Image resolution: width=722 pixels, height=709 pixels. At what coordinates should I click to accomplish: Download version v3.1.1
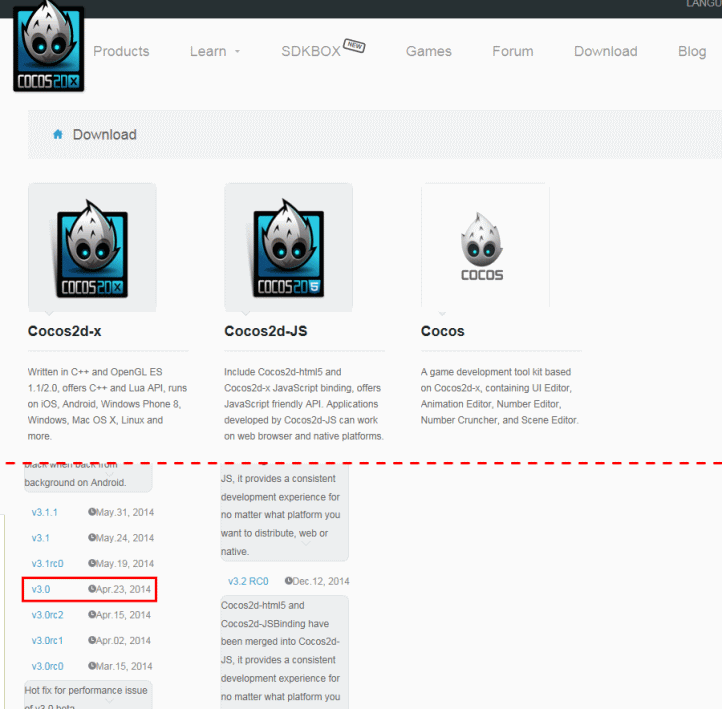pos(45,512)
